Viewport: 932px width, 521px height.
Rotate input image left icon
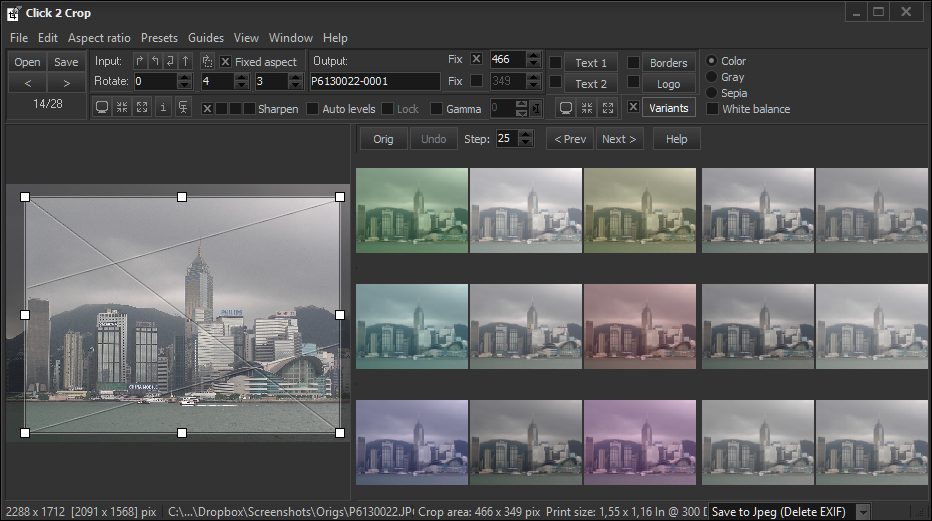155,61
